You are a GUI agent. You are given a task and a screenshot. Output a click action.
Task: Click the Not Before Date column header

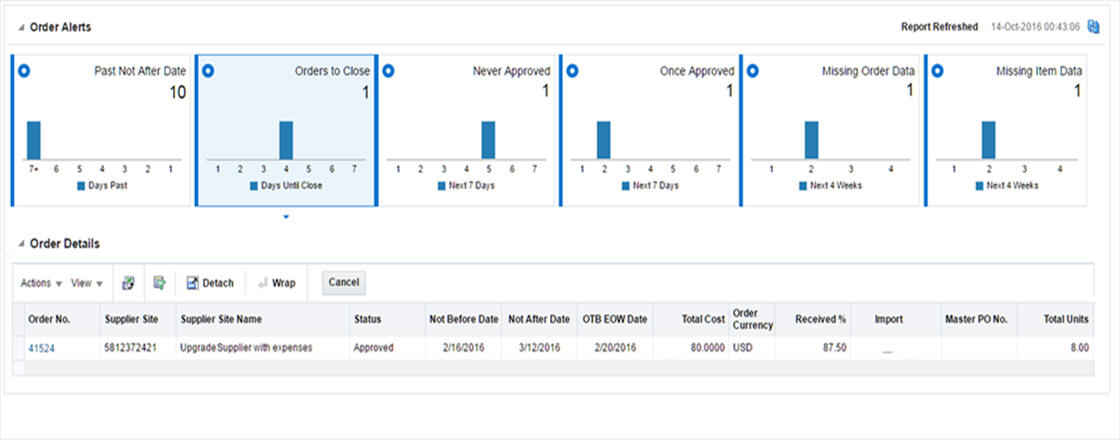pyautogui.click(x=464, y=319)
